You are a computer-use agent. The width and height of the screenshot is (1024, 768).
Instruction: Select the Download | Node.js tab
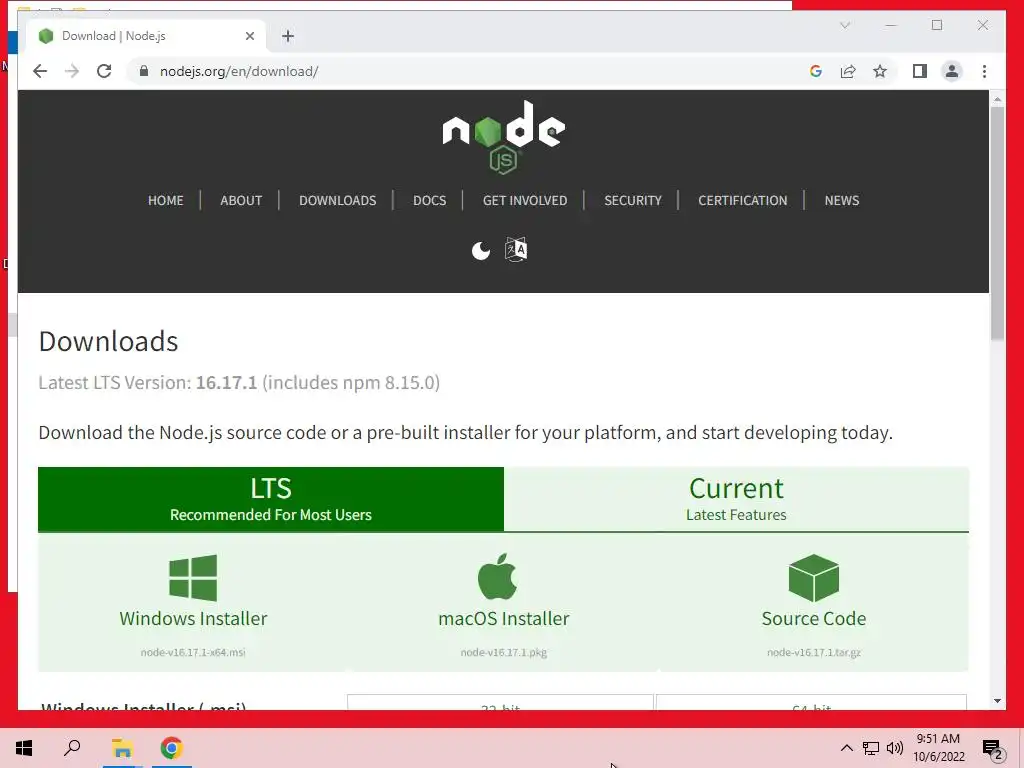[146, 36]
